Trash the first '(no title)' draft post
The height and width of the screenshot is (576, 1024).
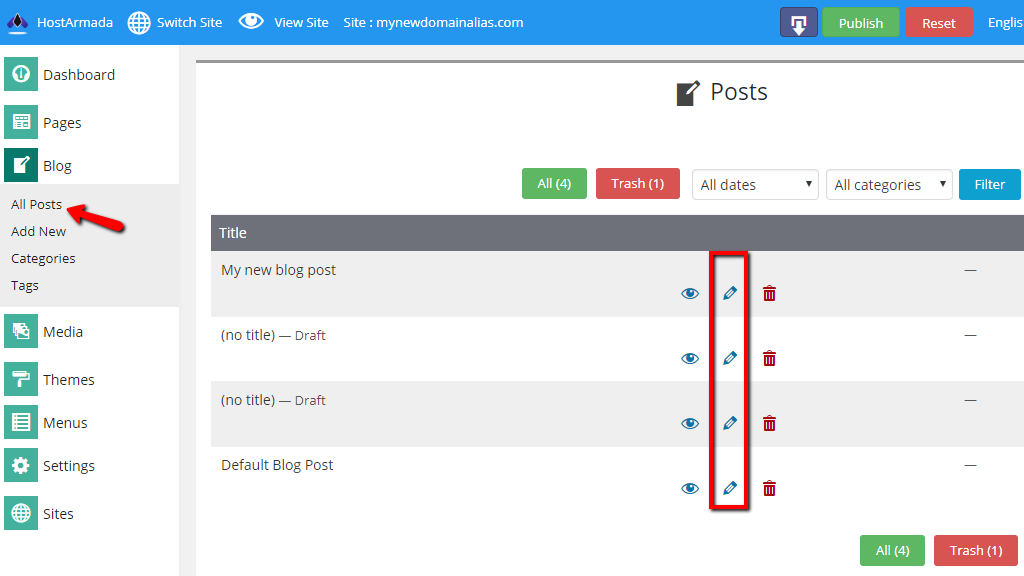[769, 359]
